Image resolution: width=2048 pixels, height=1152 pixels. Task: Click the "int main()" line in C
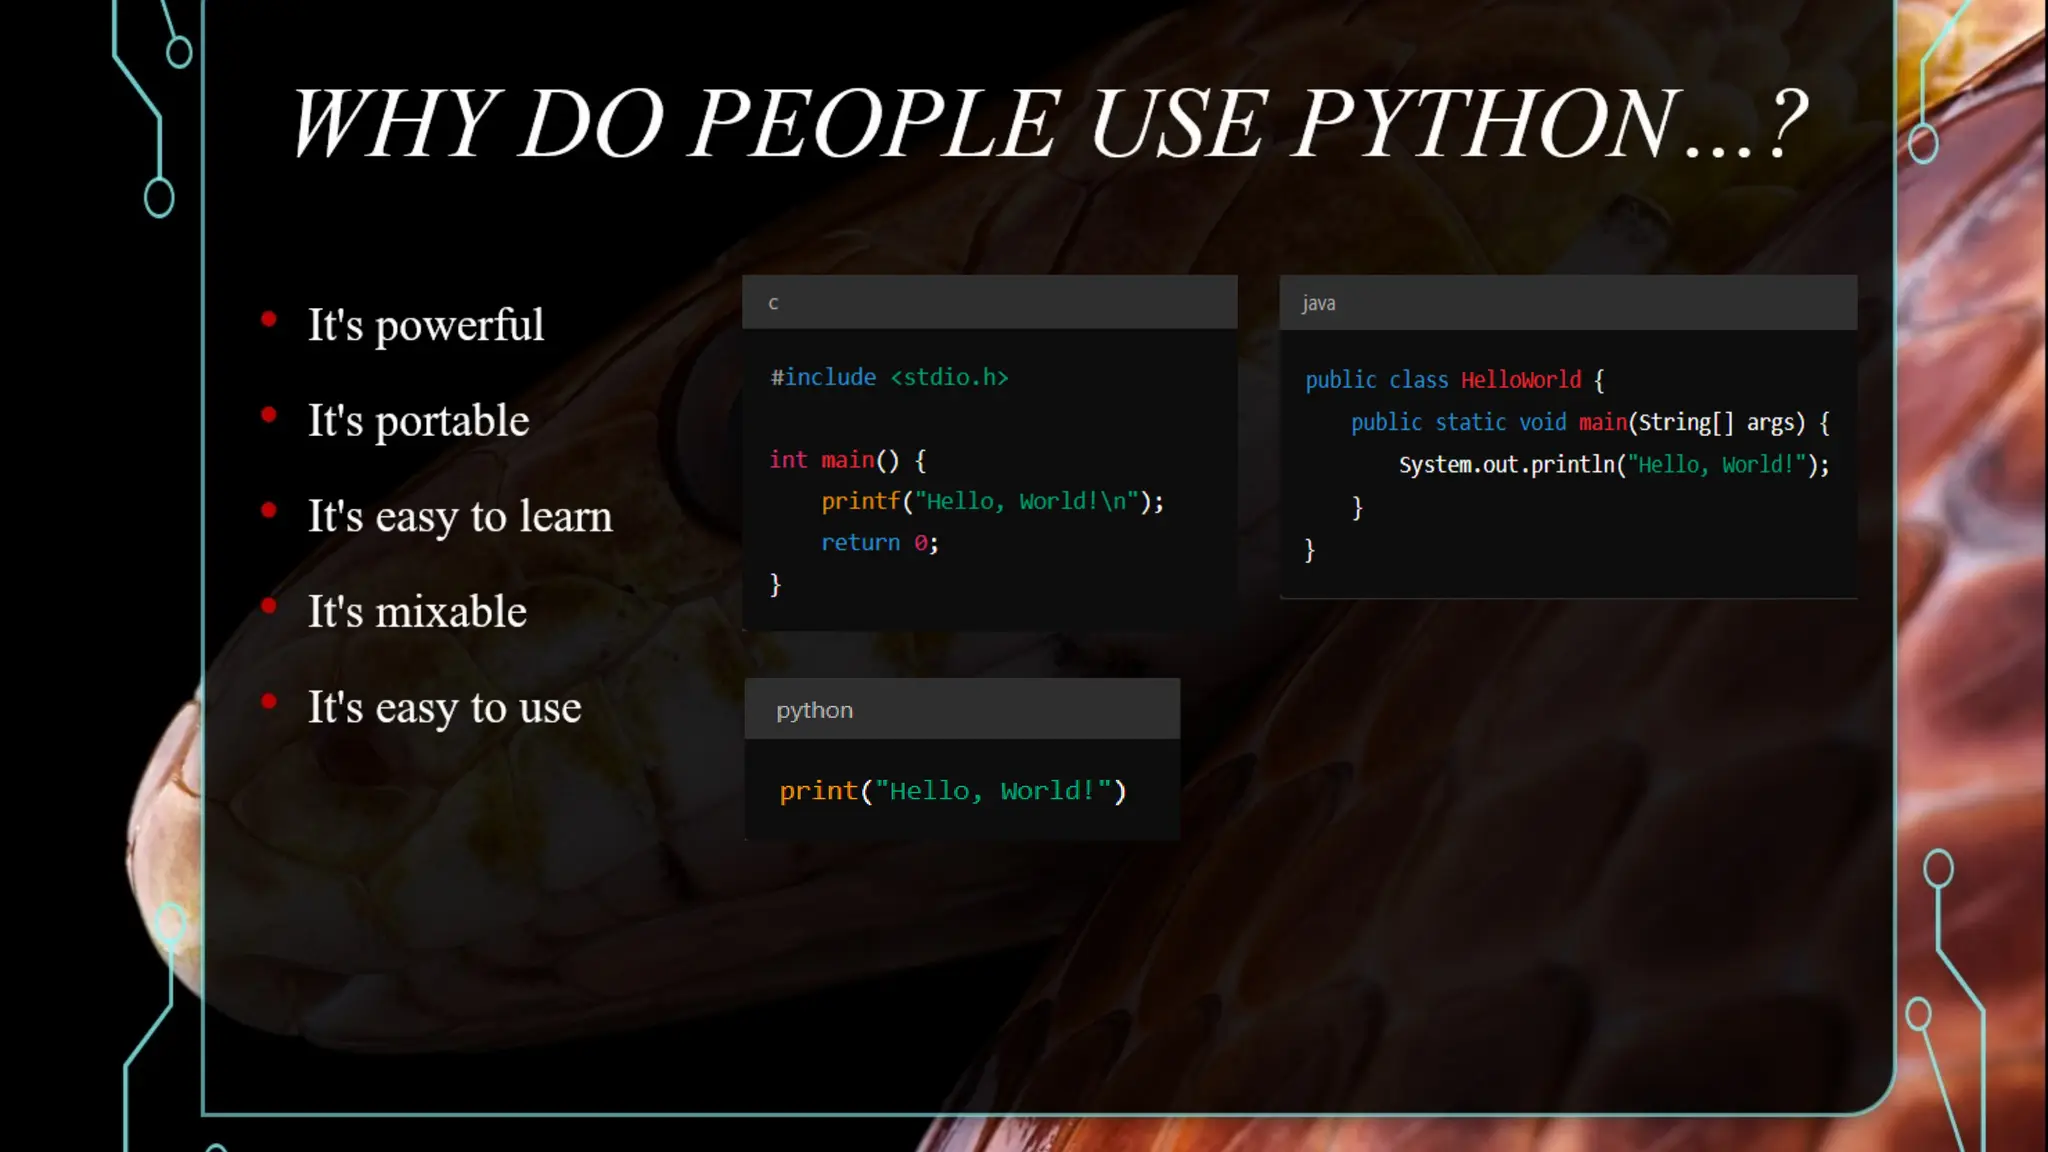click(846, 460)
